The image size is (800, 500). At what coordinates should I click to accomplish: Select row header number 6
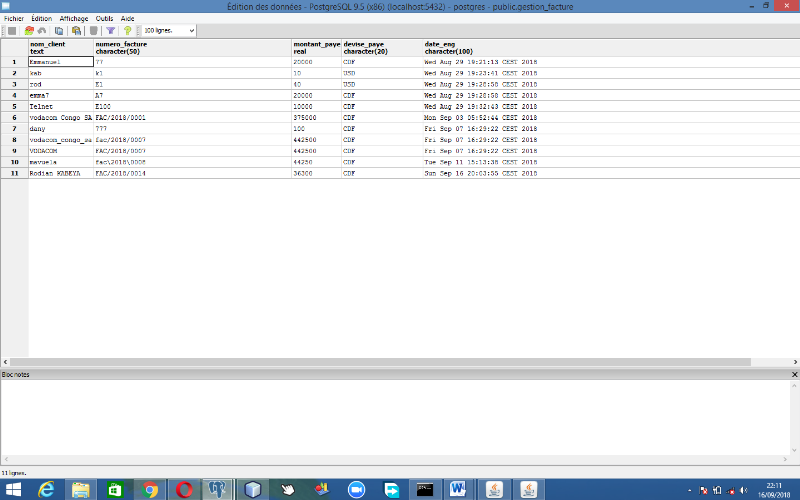point(14,117)
